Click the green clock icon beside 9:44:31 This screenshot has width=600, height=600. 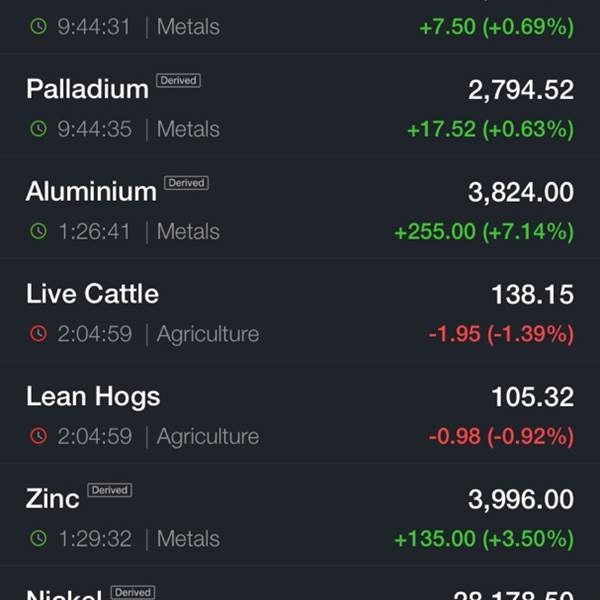tap(39, 26)
